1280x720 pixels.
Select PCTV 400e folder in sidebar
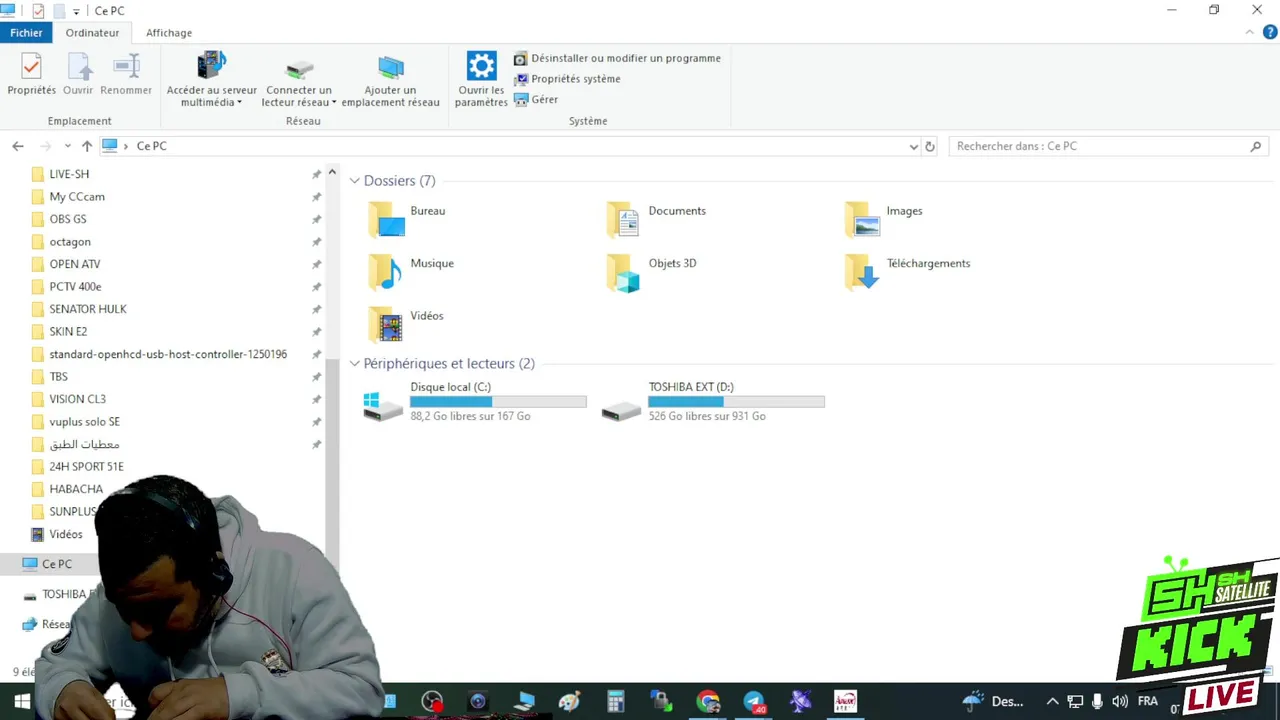click(x=75, y=287)
